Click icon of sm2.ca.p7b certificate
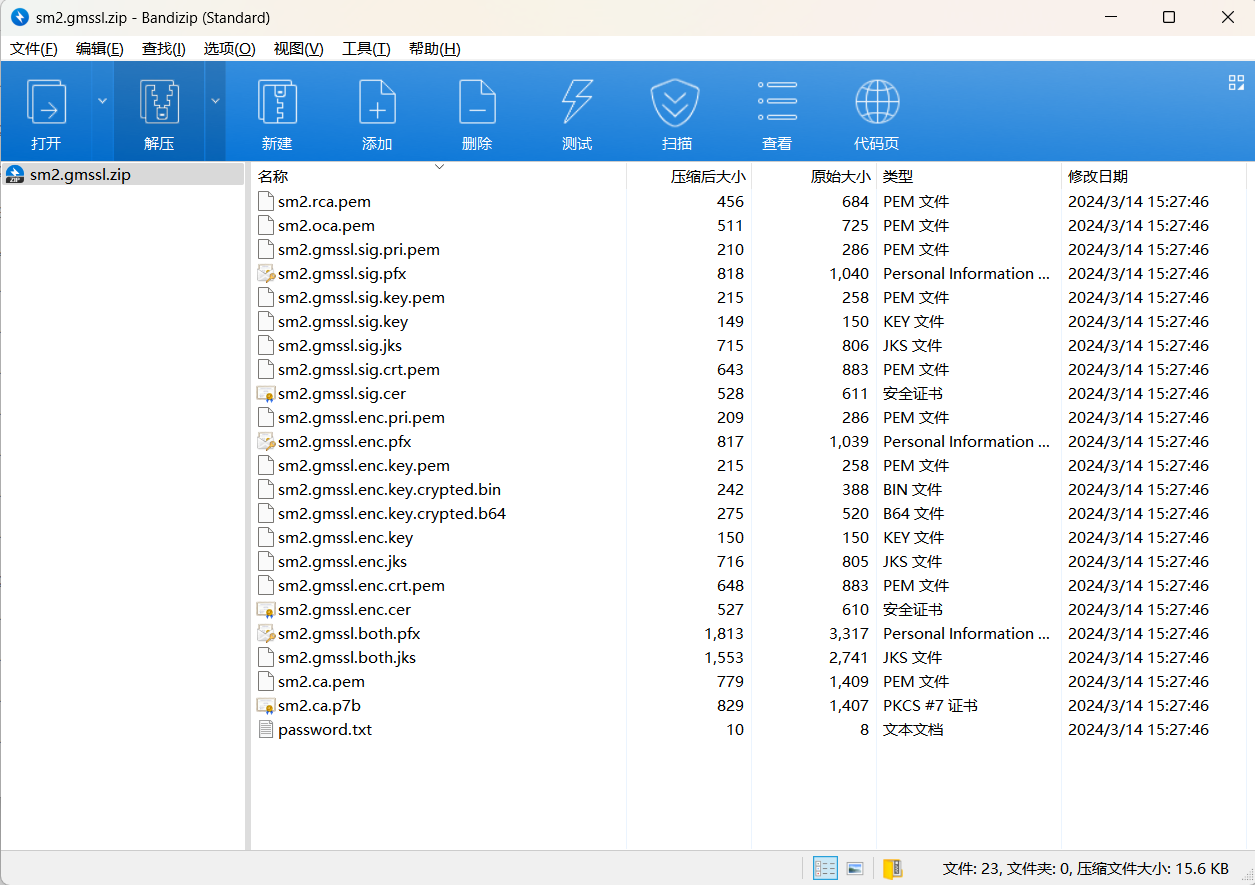 point(265,705)
